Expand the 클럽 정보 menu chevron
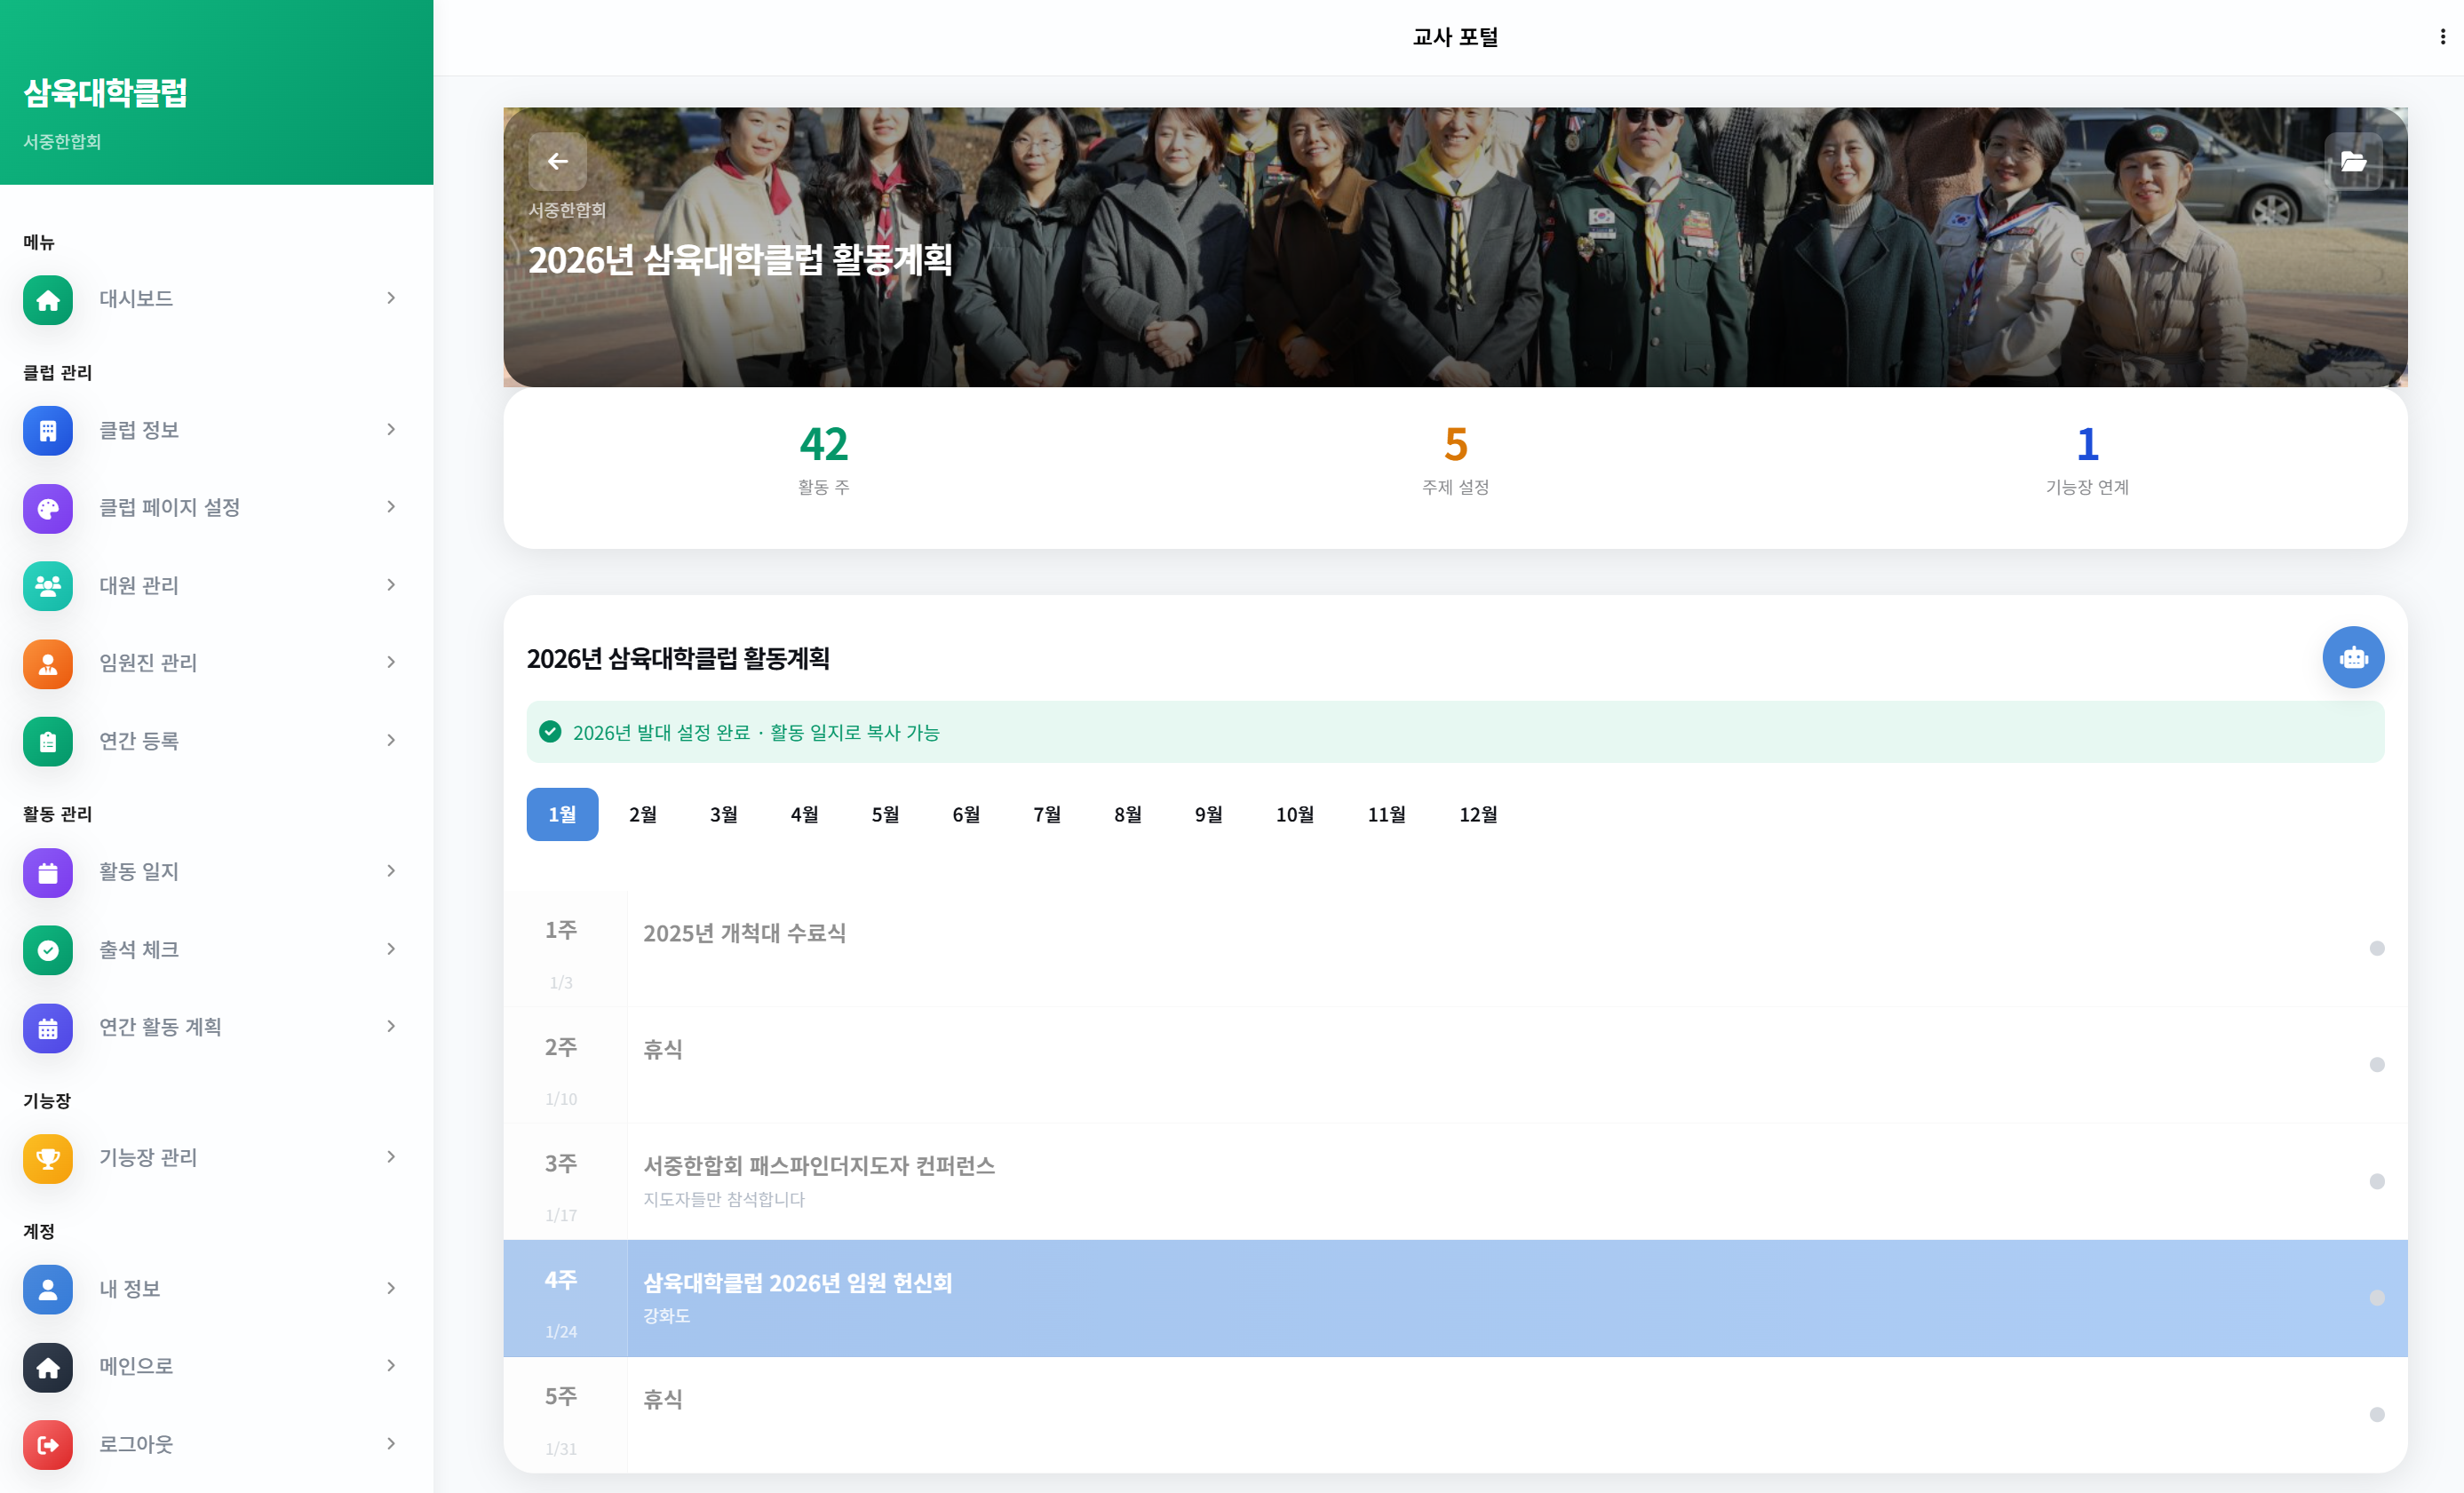Image resolution: width=2464 pixels, height=1493 pixels. [390, 429]
